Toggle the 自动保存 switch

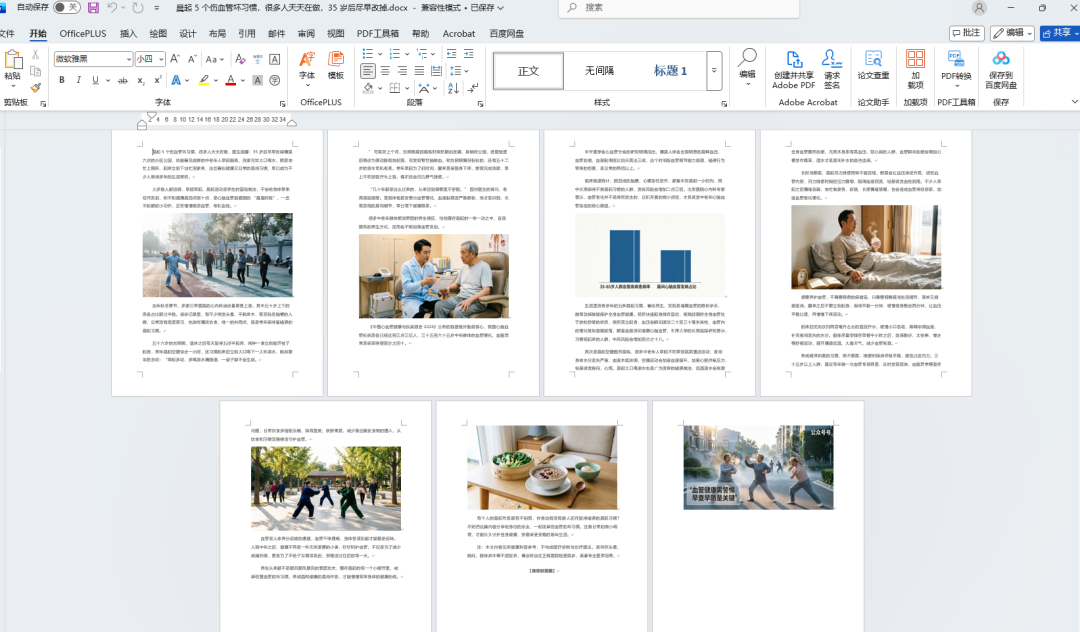click(66, 8)
